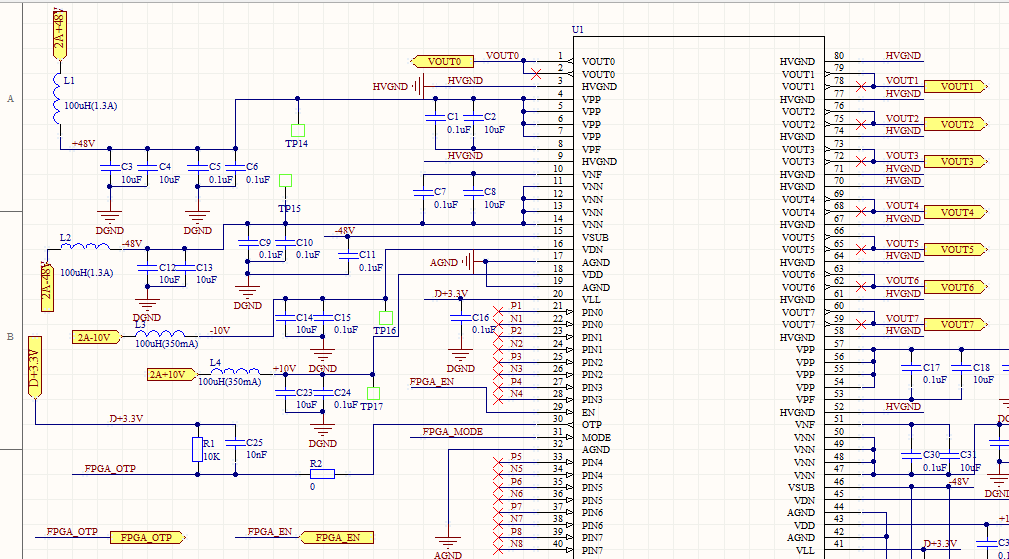This screenshot has height=559, width=1009.
Task: Click the VOUT0 yellow port
Action: click(x=443, y=62)
